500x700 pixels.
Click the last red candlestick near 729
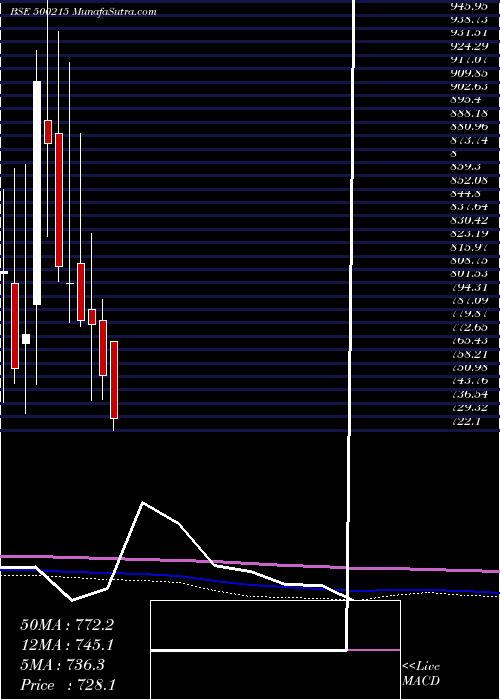114,380
